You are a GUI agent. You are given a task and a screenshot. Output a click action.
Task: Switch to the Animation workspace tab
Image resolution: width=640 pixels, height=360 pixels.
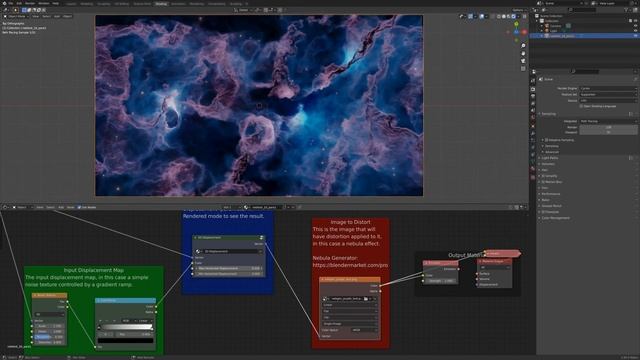pyautogui.click(x=178, y=4)
